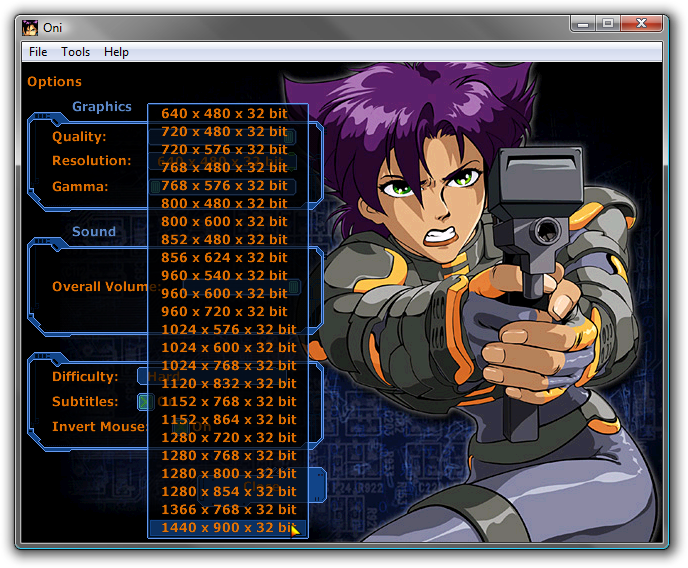Select 800 x 600 x 32 bit resolution
This screenshot has width=688, height=568.
point(228,221)
